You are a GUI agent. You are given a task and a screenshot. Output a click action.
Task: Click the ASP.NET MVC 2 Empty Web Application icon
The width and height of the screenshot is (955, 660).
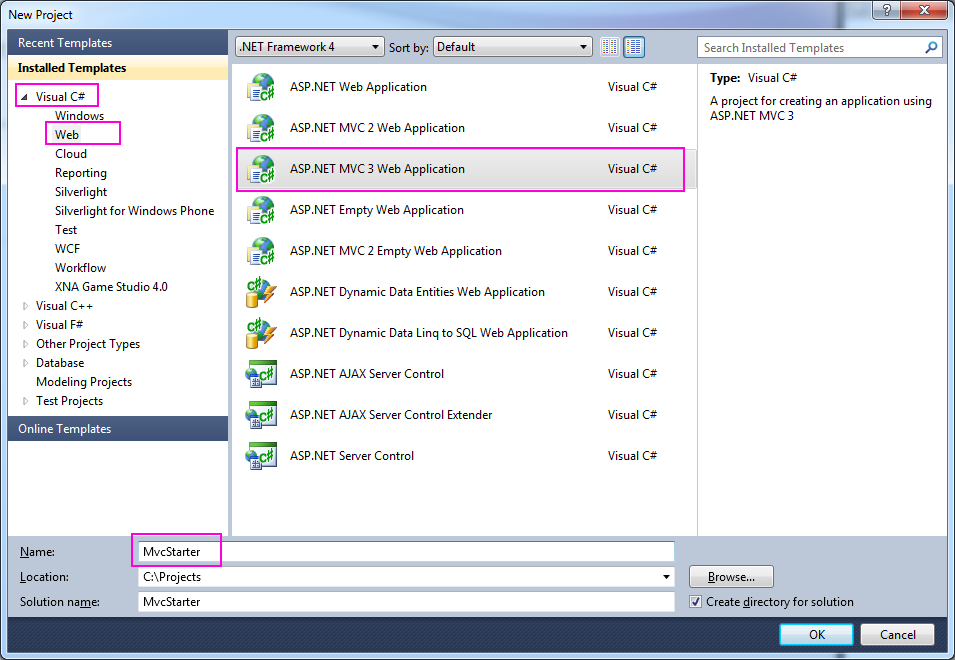[261, 251]
